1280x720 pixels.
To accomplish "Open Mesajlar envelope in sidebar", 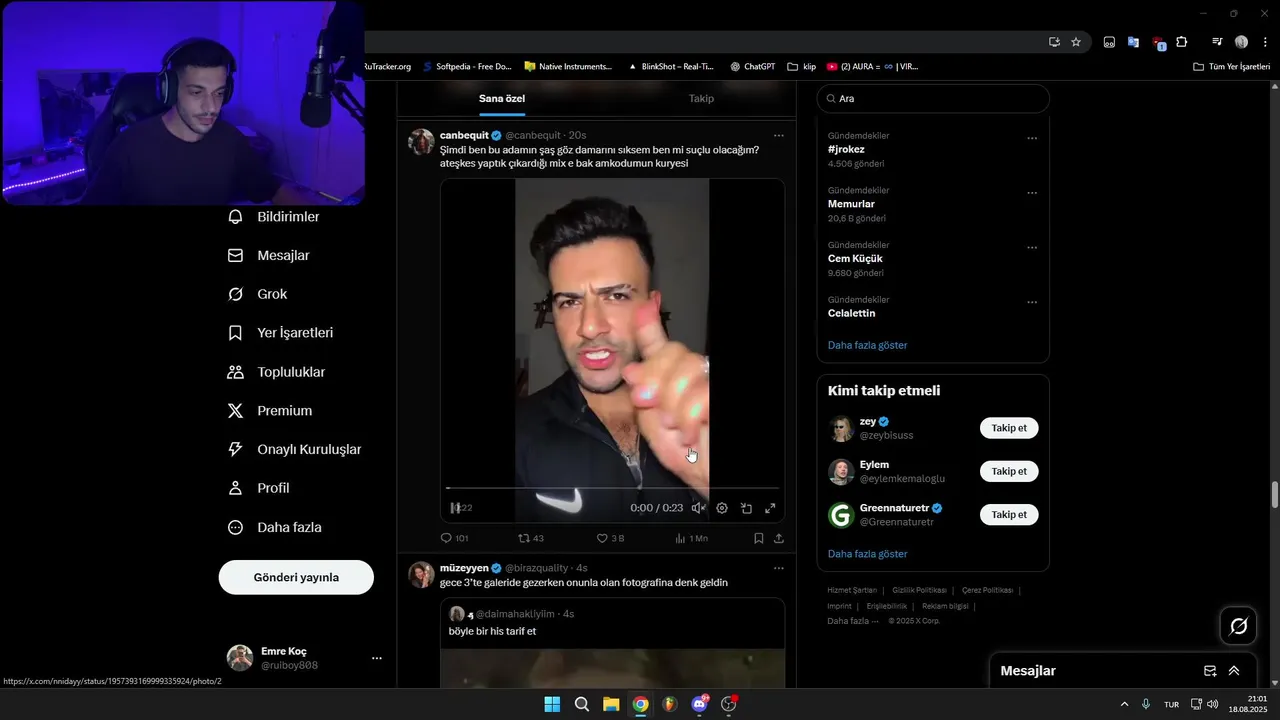I will [x=268, y=256].
